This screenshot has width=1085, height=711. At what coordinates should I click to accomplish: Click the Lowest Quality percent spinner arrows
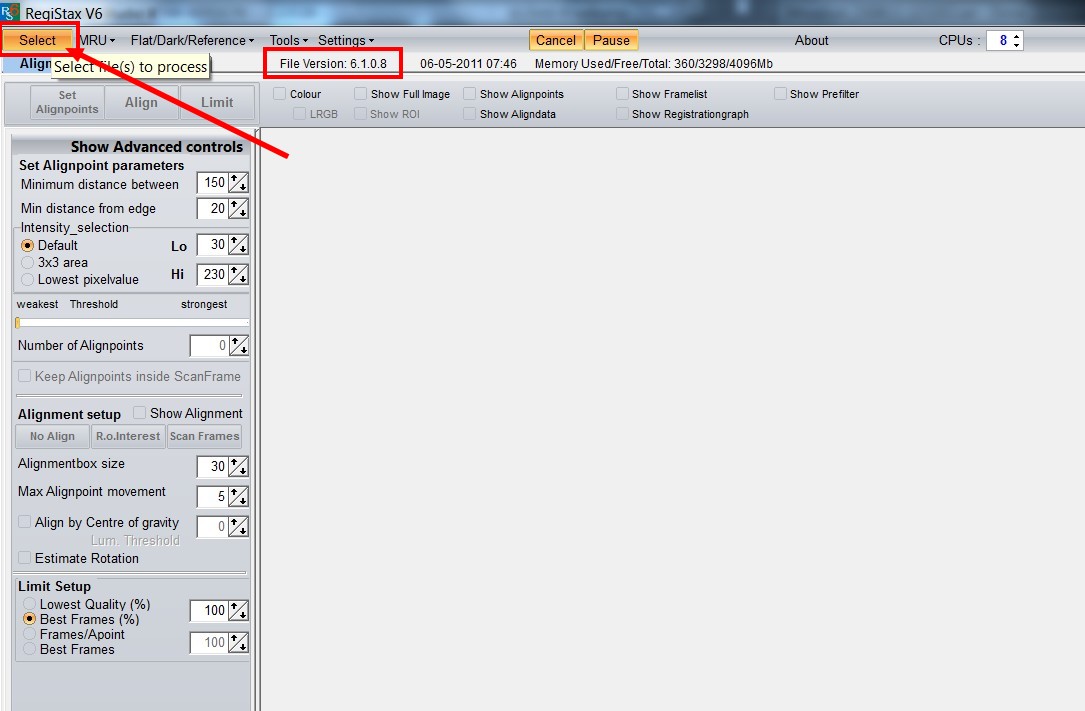click(x=239, y=611)
